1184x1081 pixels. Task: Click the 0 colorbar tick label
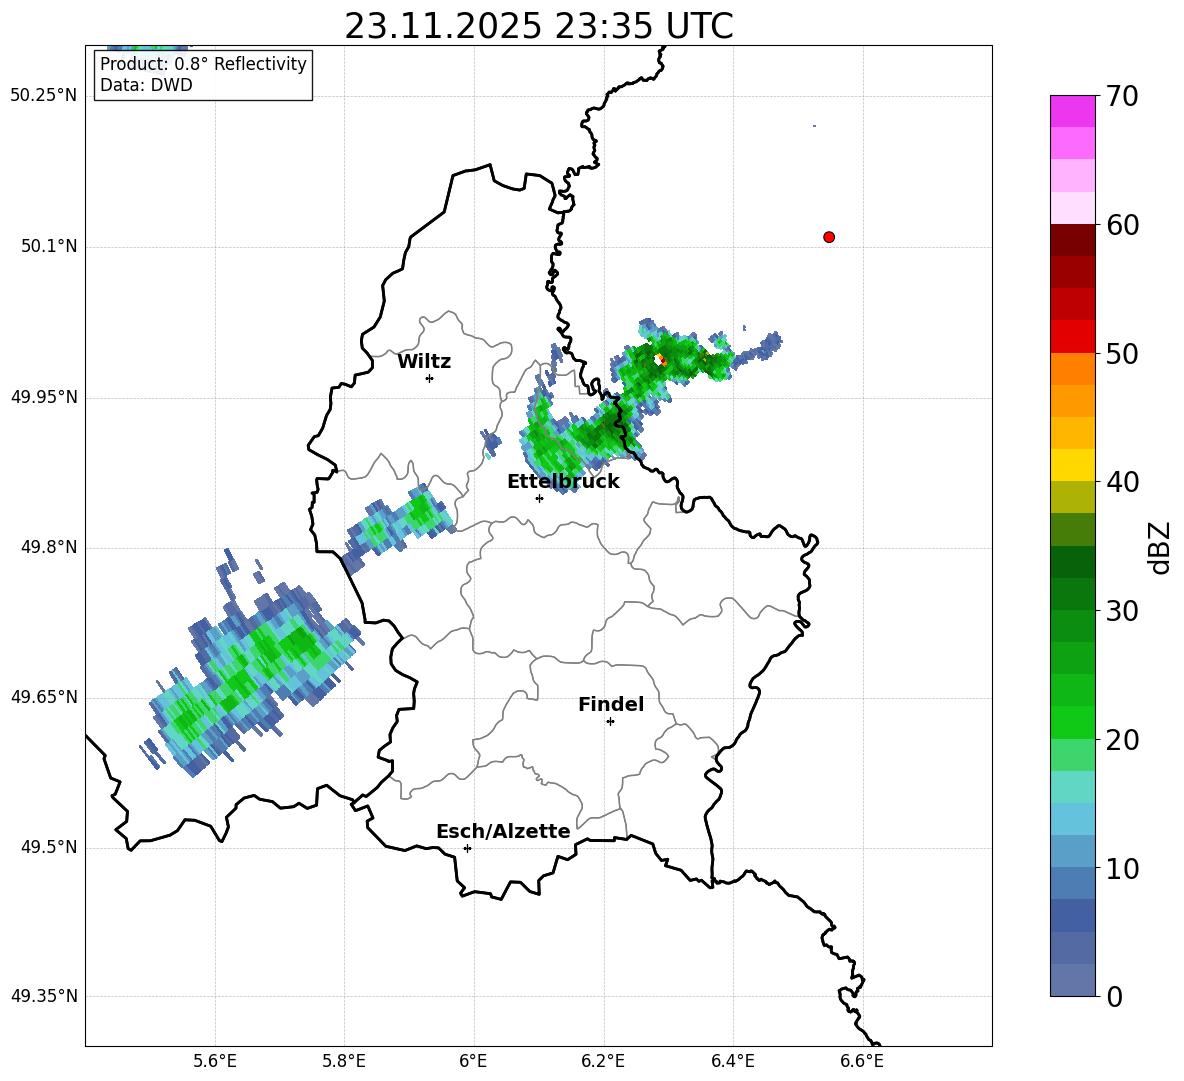[1114, 997]
